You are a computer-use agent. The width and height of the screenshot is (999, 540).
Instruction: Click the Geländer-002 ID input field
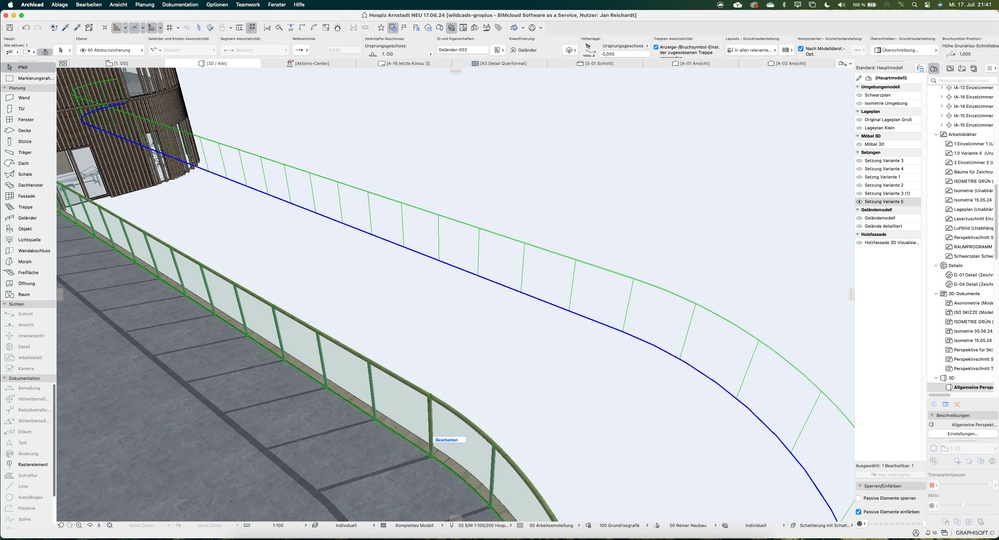click(463, 49)
